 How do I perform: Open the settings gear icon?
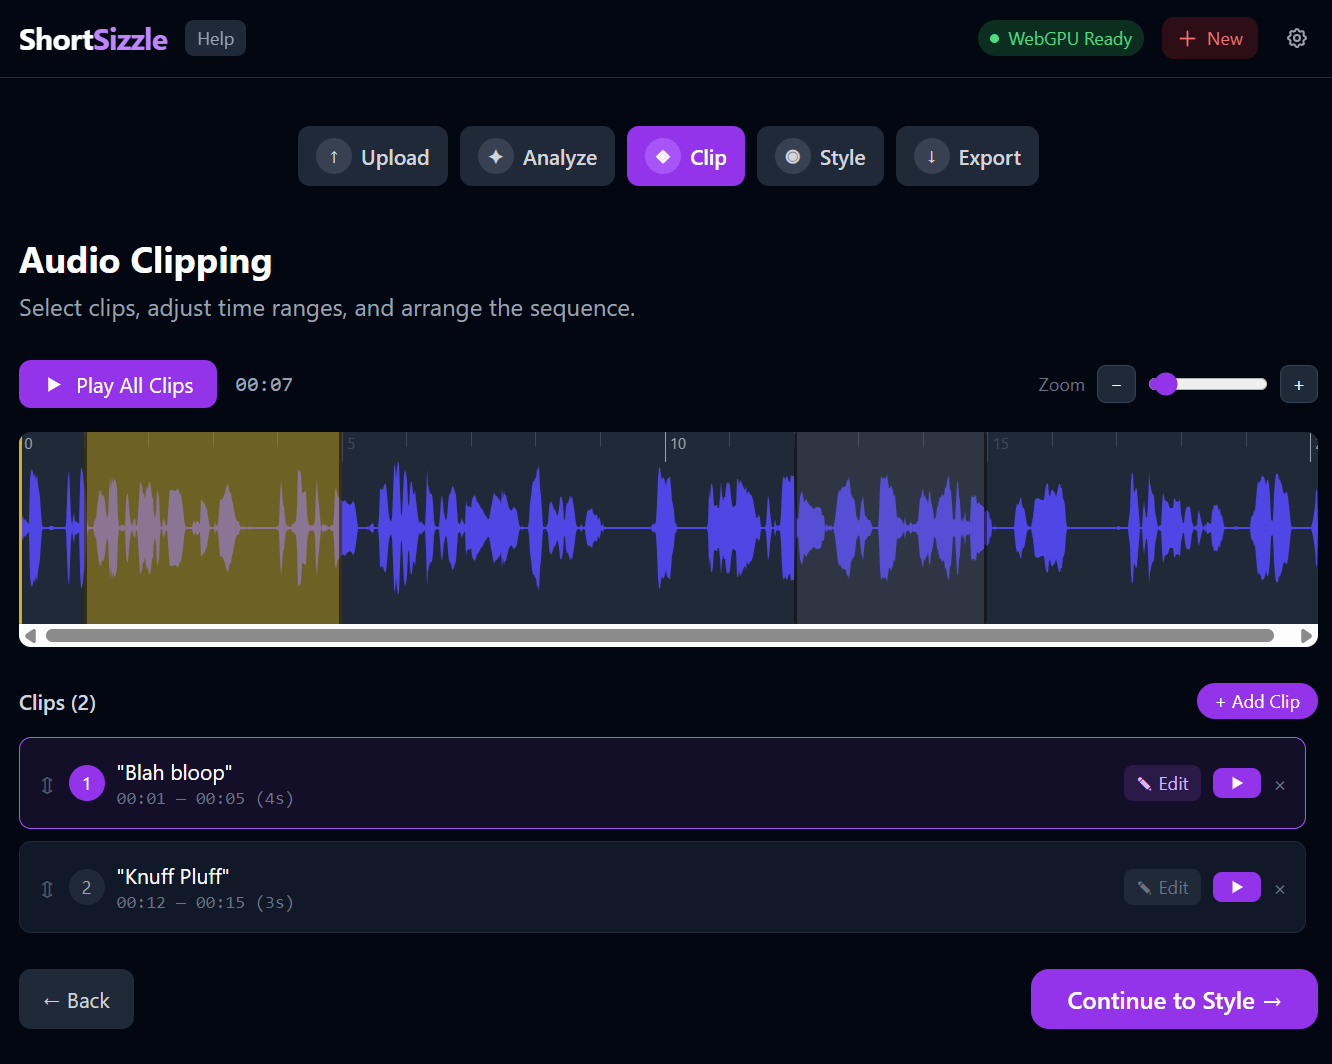[x=1297, y=39]
